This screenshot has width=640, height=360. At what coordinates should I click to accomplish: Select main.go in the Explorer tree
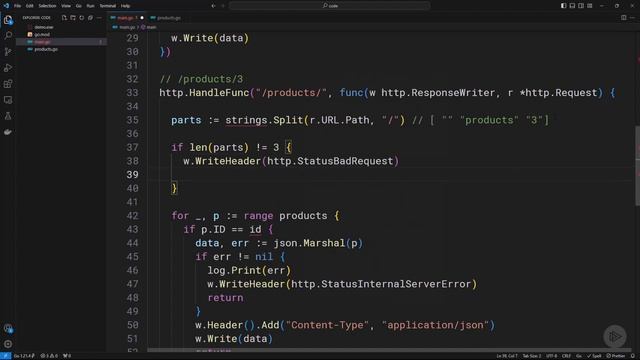(x=61, y=42)
